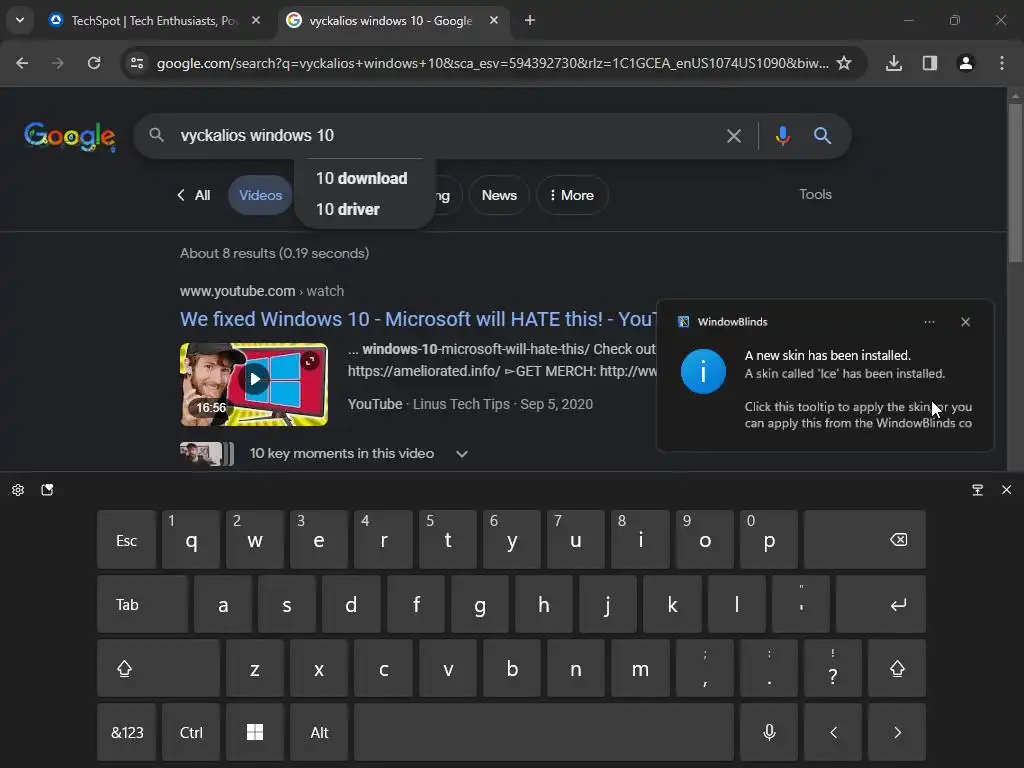Open a new browser tab
This screenshot has width=1024, height=768.
[530, 20]
